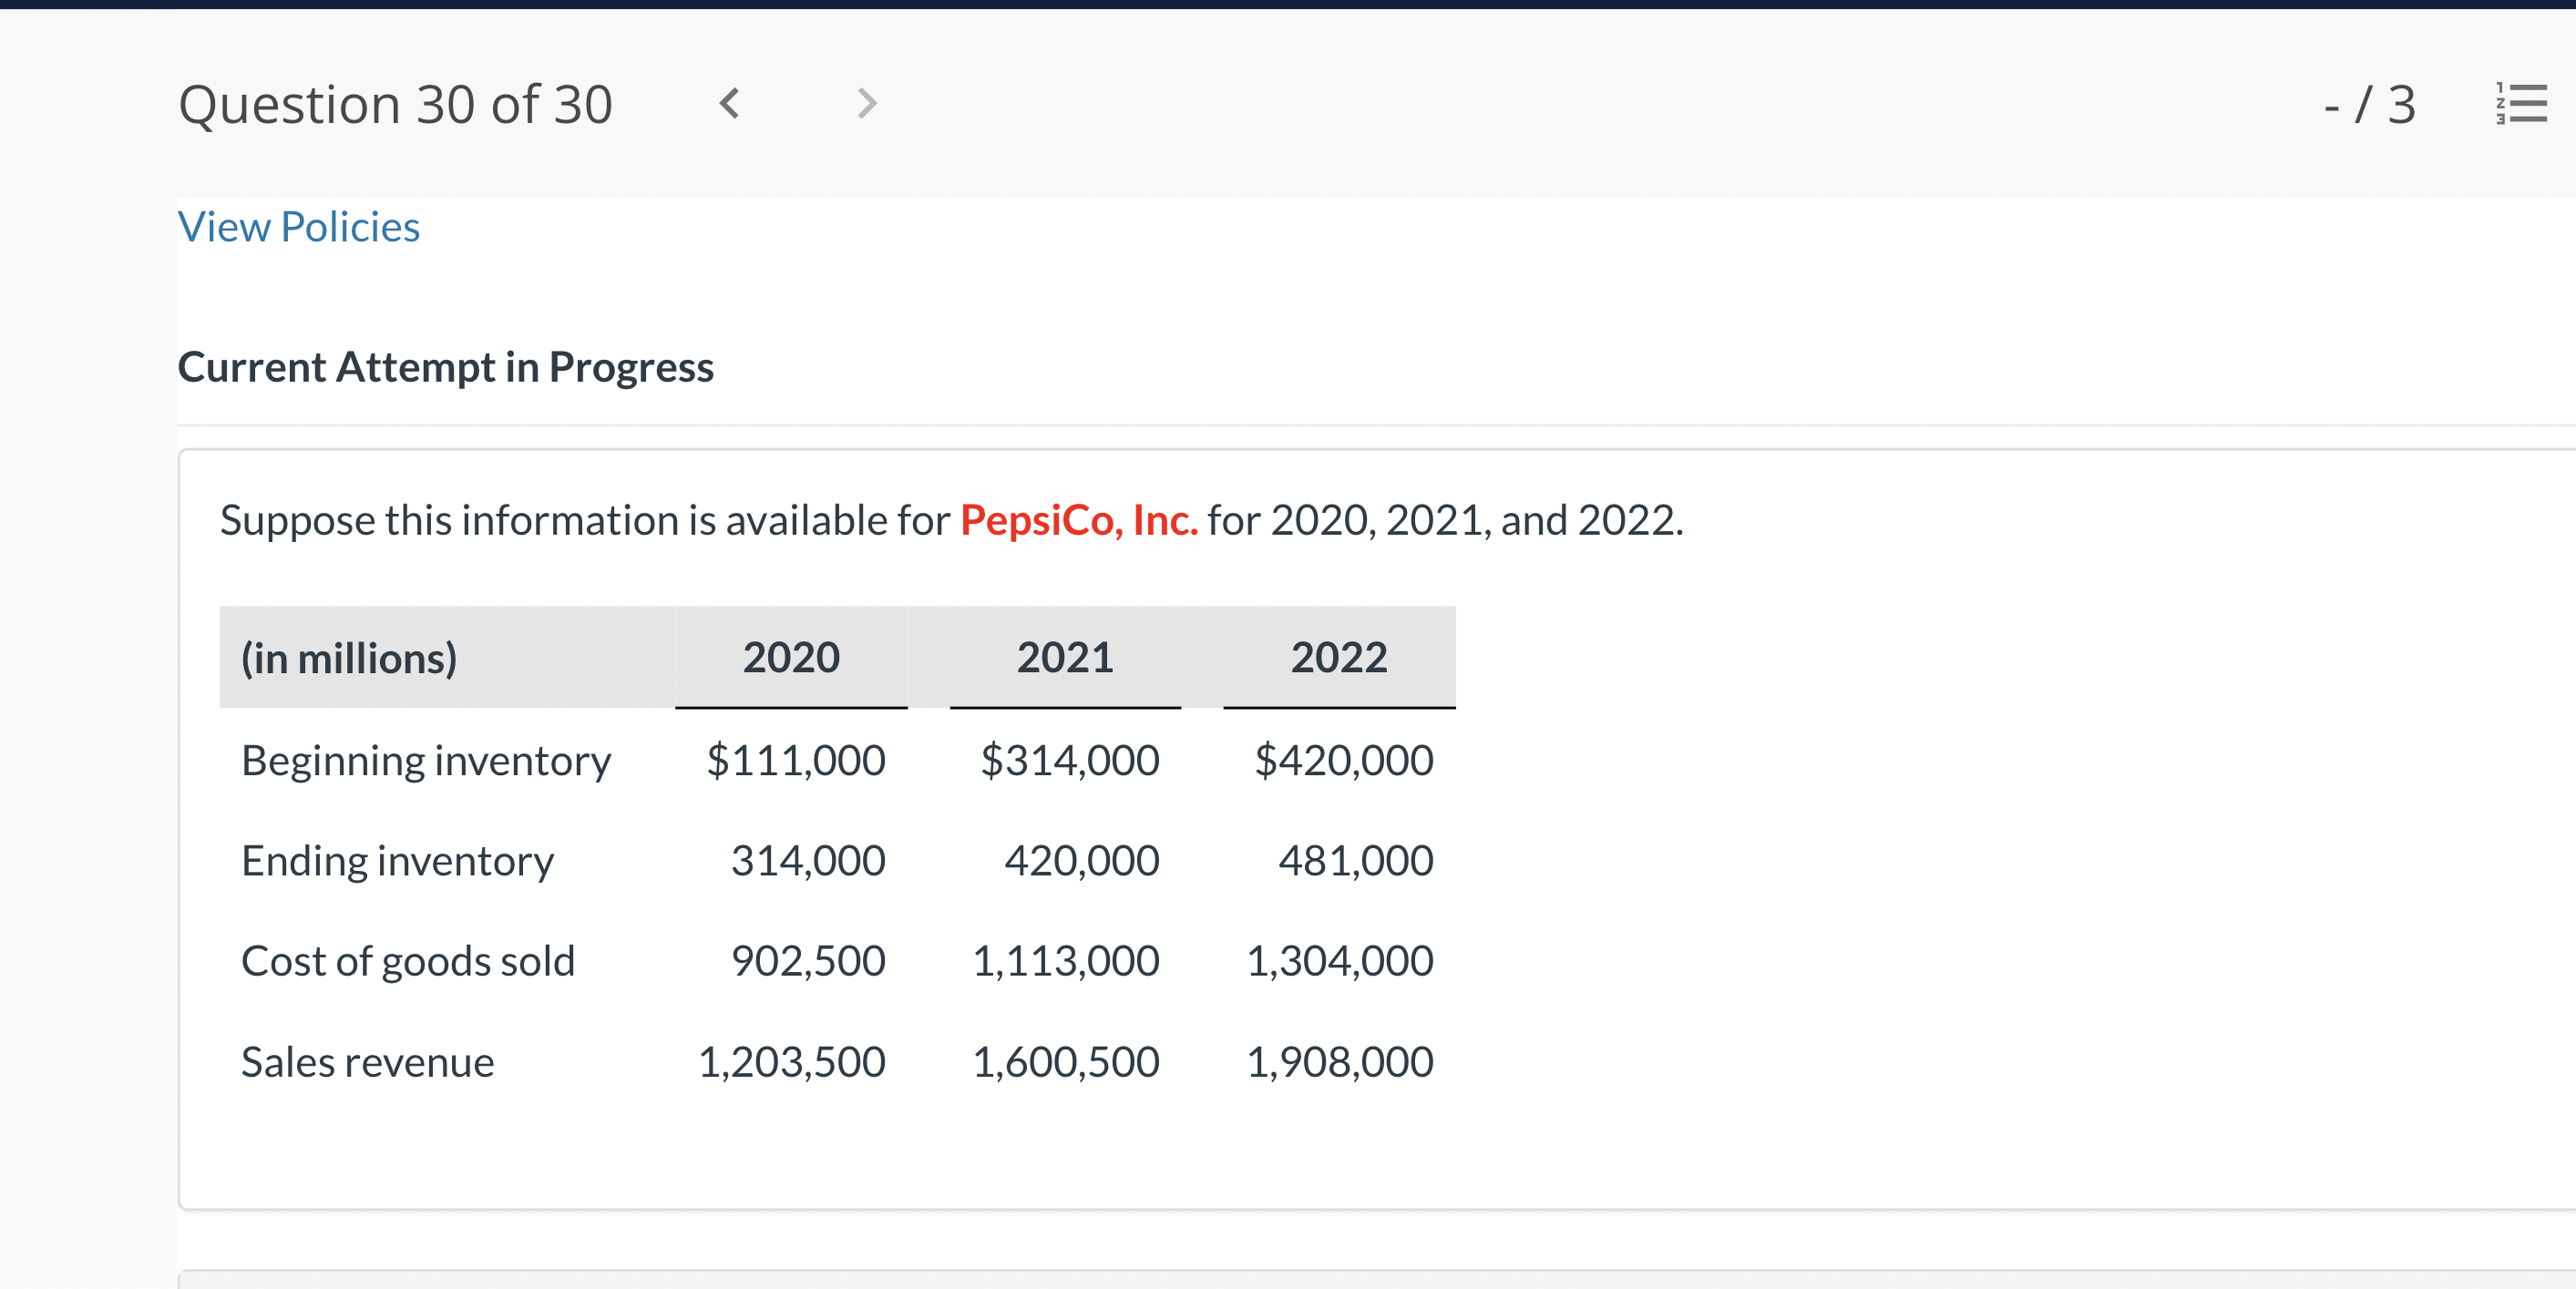Click the Current Attempt in Progress heading

(445, 367)
